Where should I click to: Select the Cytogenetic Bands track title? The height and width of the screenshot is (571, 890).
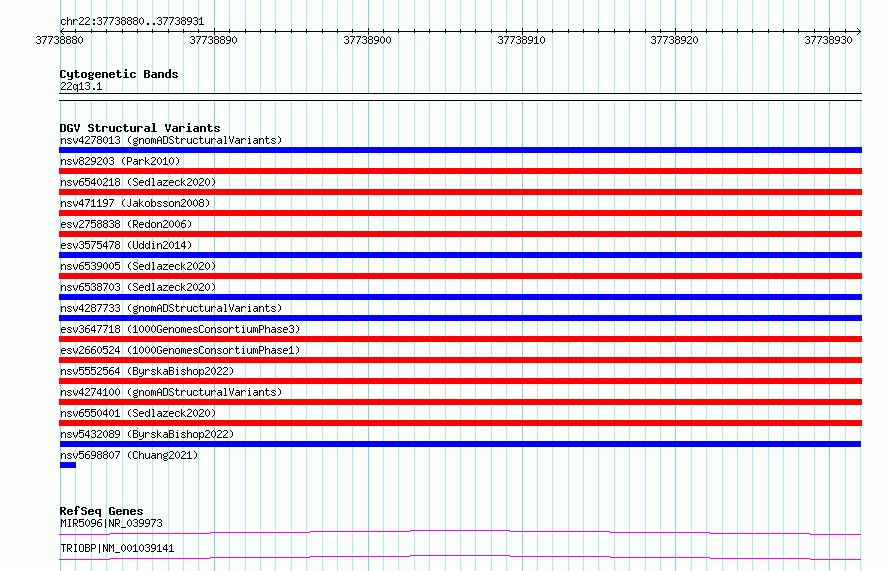119,74
